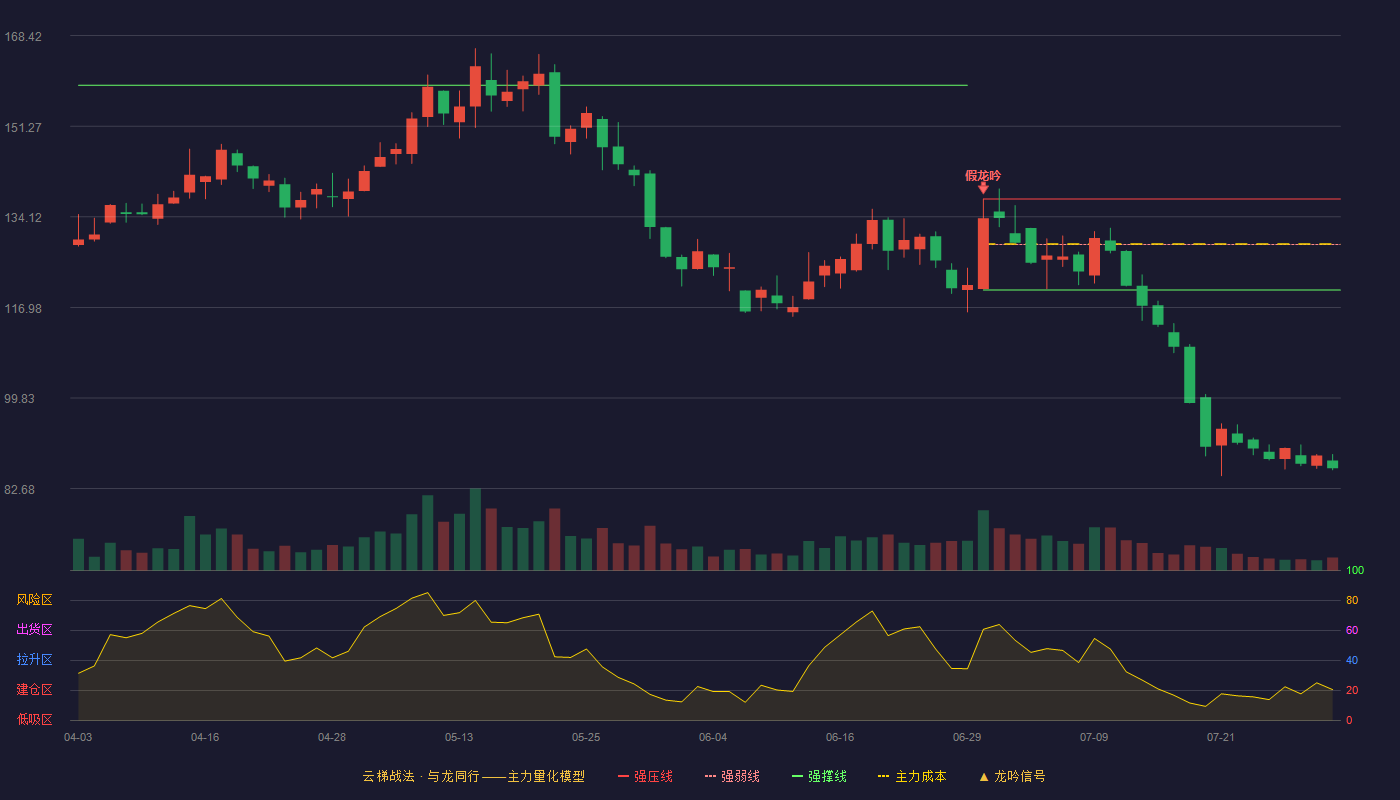Click the 80 indicator scale value
Viewport: 1400px width, 800px height.
[x=1352, y=601]
